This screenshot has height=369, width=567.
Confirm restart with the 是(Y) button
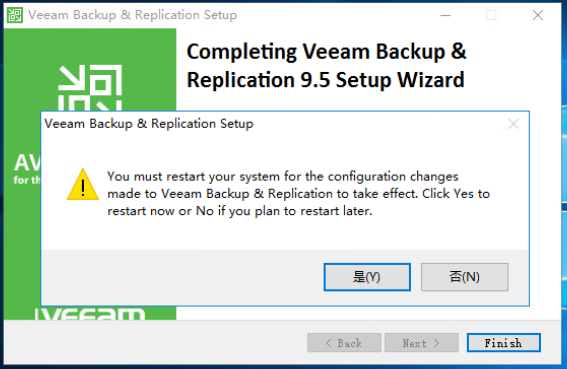[x=367, y=277]
